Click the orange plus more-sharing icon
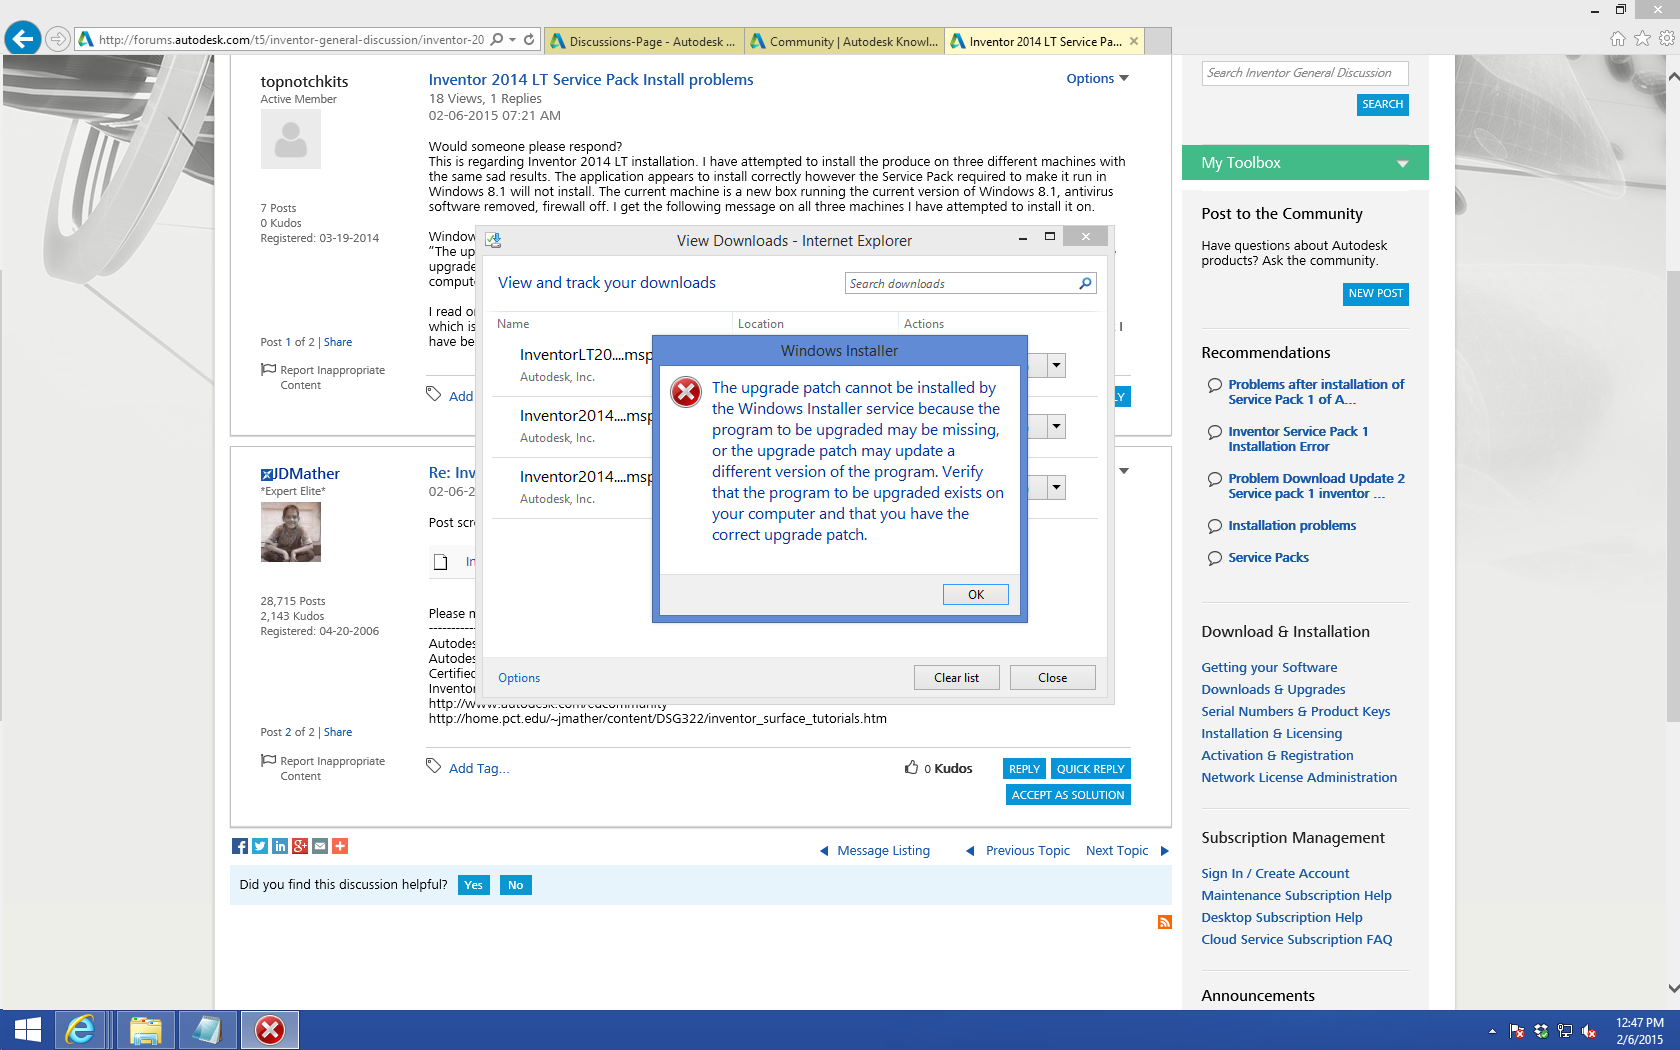This screenshot has width=1680, height=1050. (x=340, y=846)
